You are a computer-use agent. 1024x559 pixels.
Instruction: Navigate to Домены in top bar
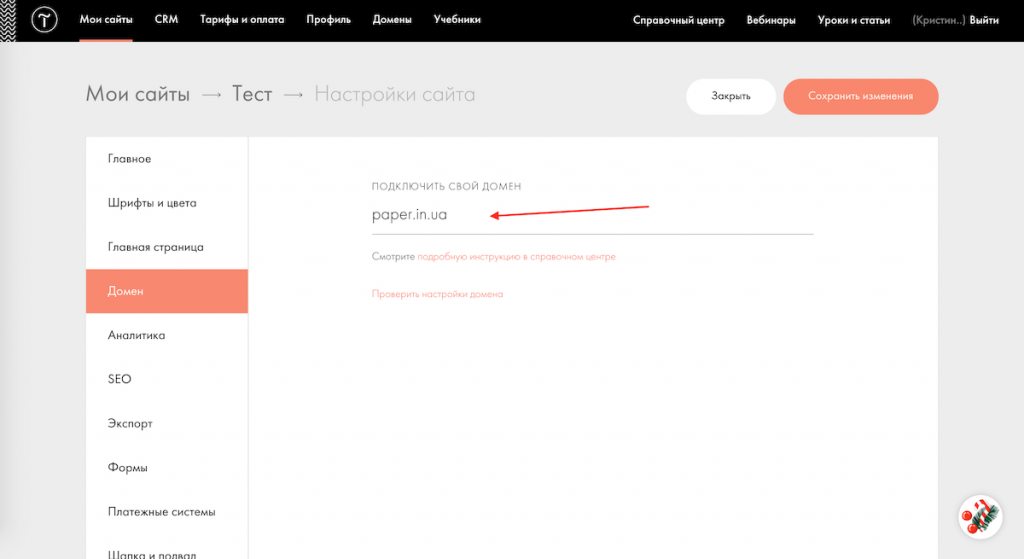[392, 20]
